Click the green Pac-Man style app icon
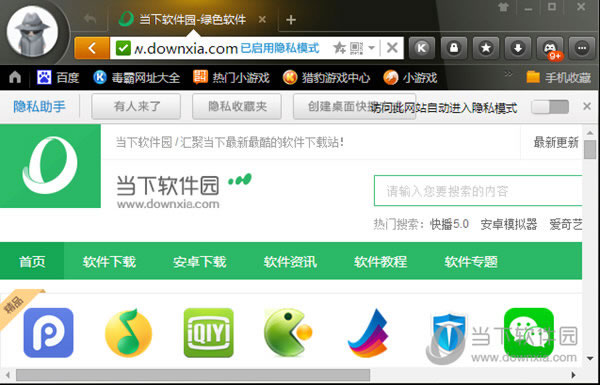This screenshot has width=600, height=385. point(288,332)
